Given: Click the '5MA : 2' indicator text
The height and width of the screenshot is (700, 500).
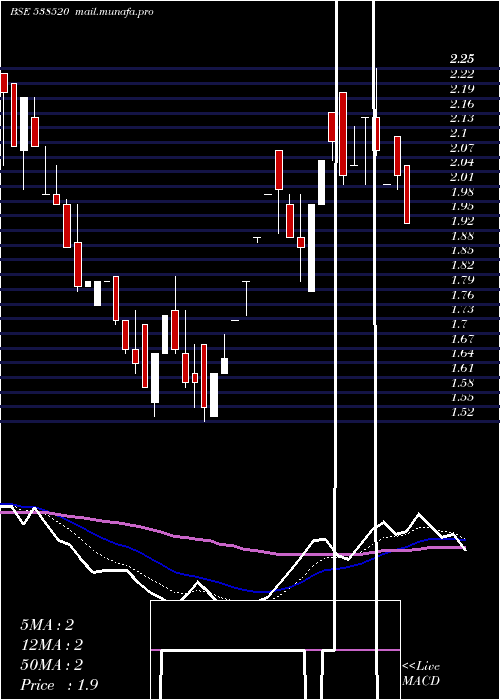Looking at the screenshot, I should pyautogui.click(x=47, y=625).
